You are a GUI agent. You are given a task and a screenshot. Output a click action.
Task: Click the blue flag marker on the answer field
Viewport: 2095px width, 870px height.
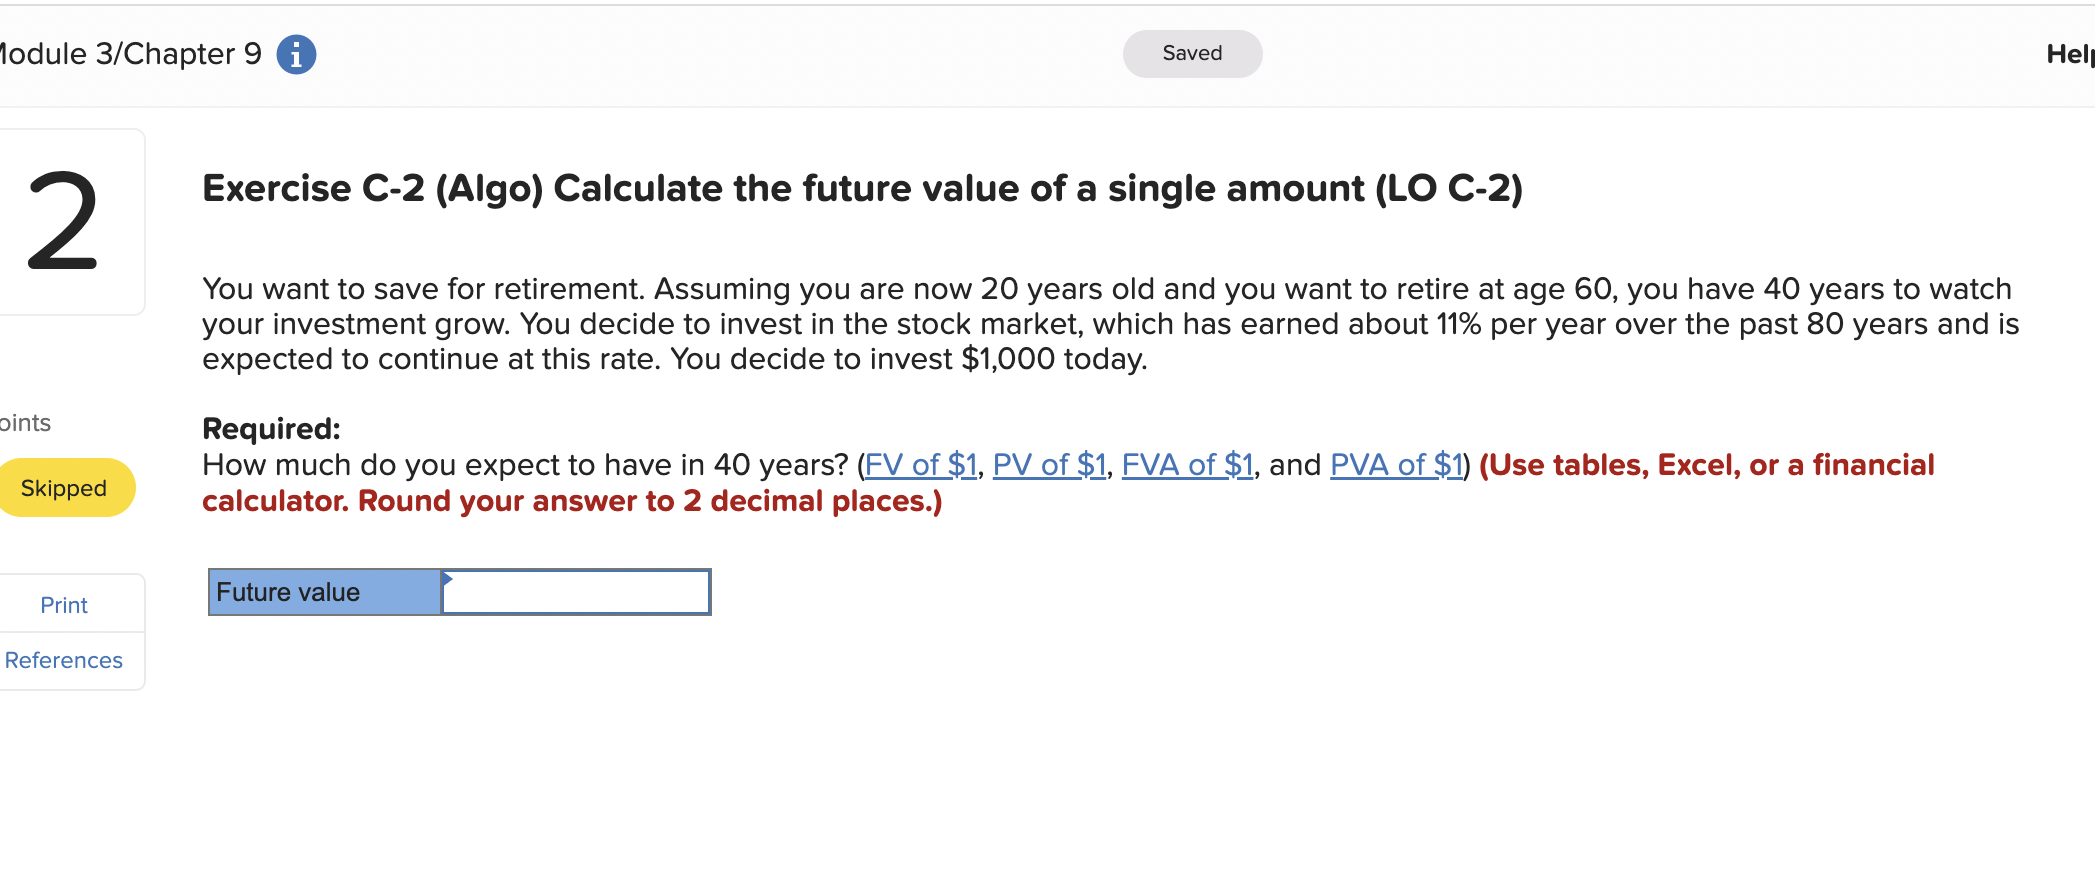[x=448, y=578]
